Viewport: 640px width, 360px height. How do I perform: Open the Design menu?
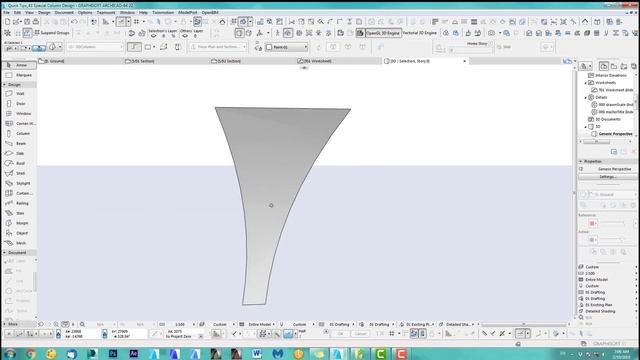[x=44, y=13]
